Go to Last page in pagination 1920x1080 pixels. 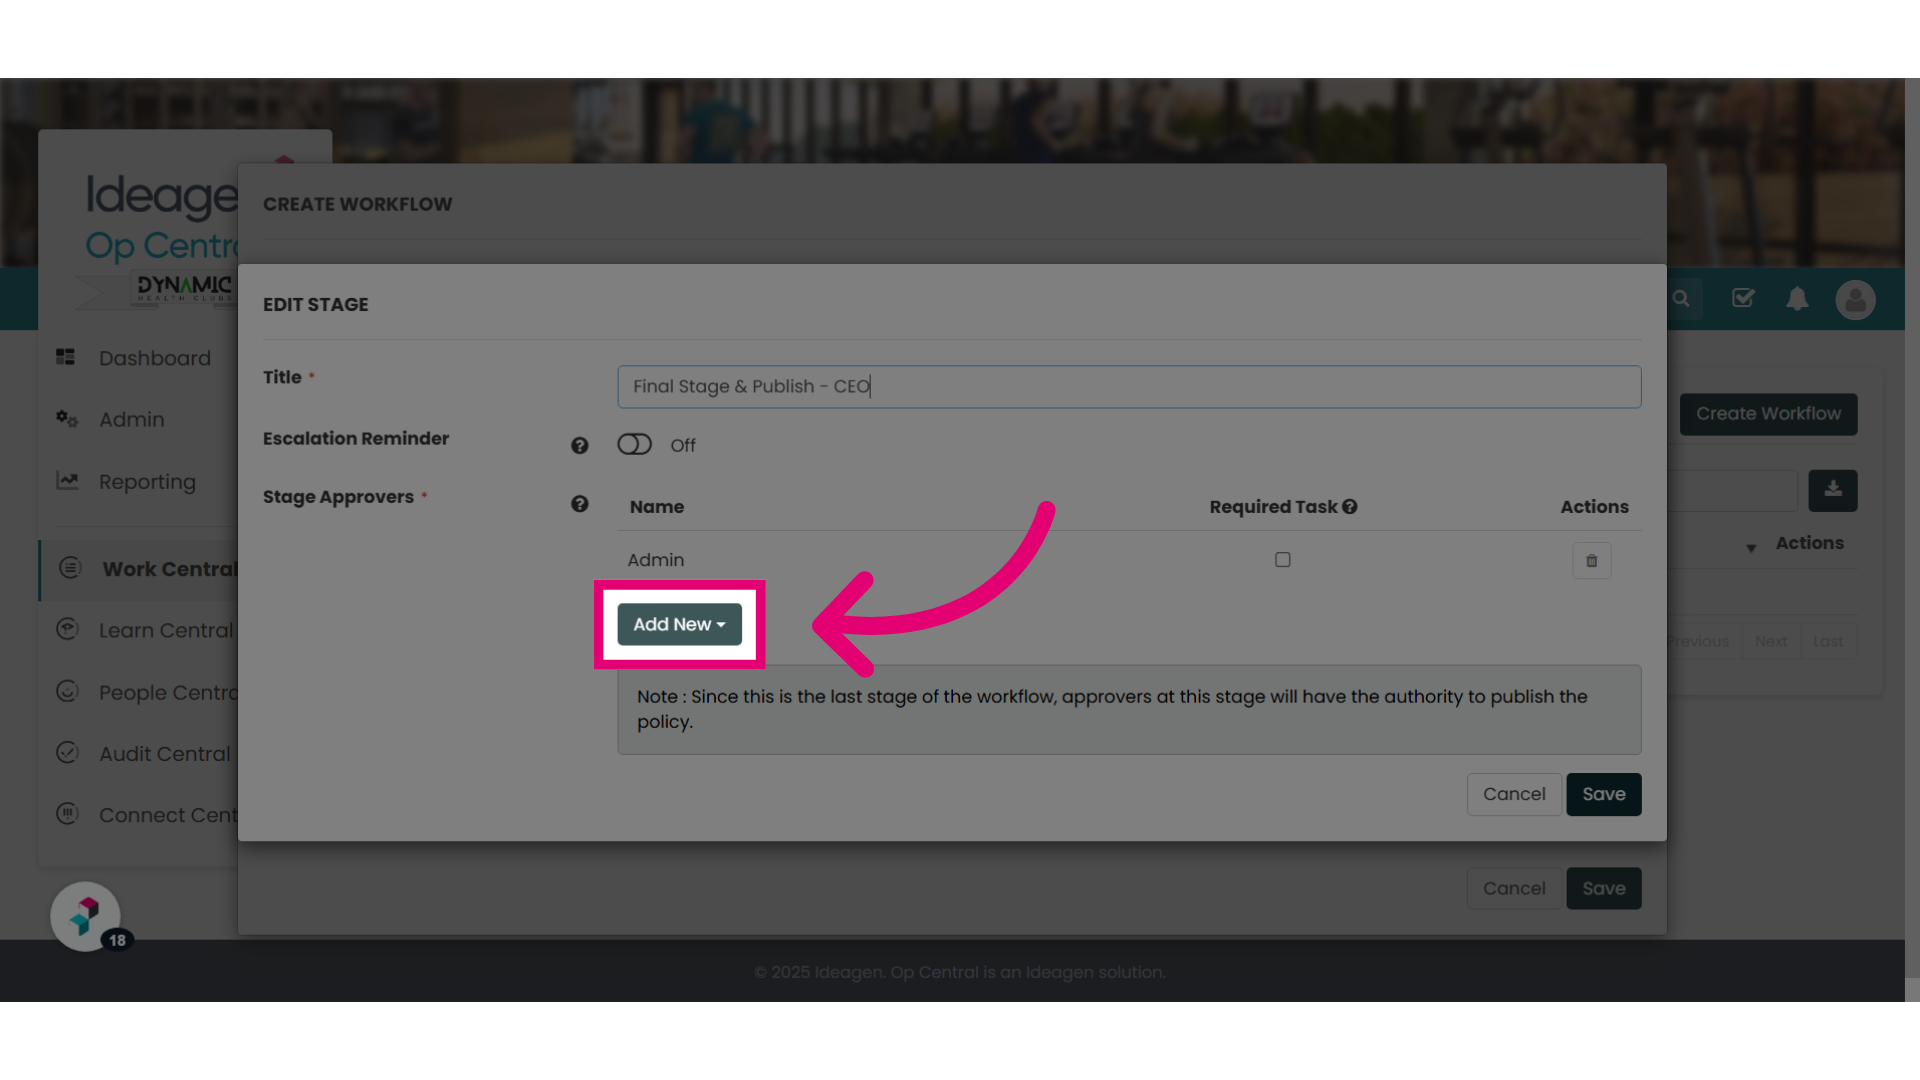[x=1828, y=642]
